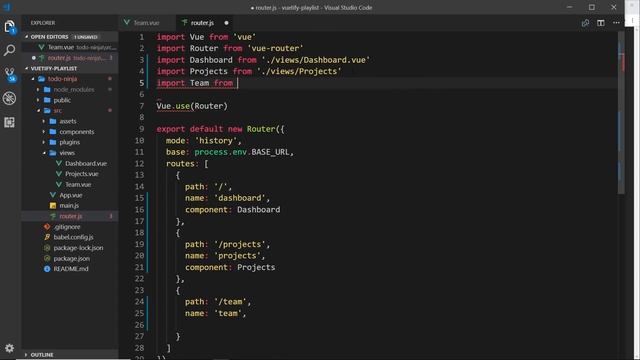Open the More Actions ellipsis menu
The height and width of the screenshot is (360, 640).
click(x=616, y=23)
